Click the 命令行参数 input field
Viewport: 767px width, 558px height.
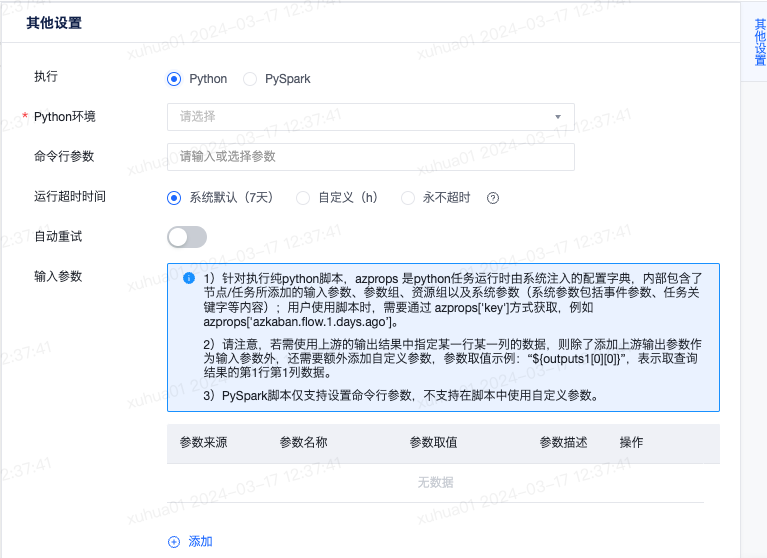(x=371, y=157)
